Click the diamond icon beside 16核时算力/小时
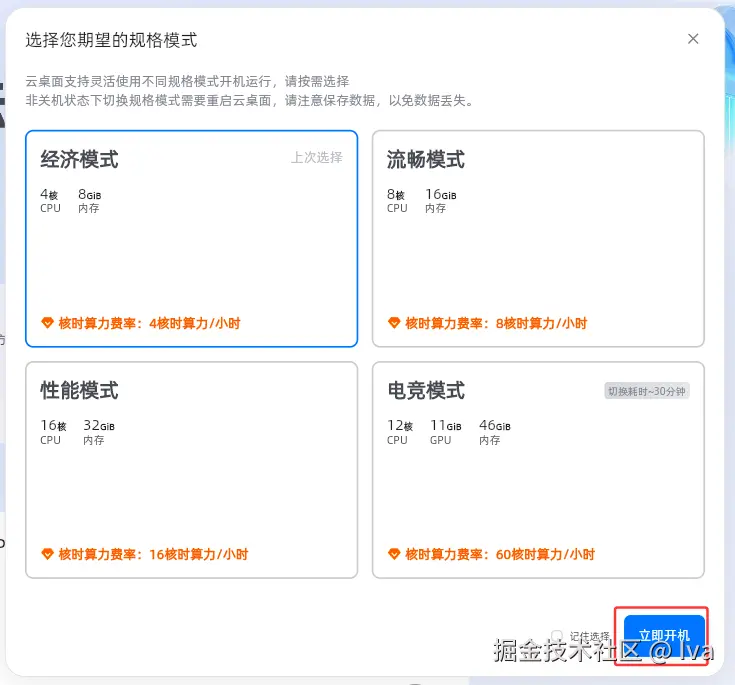 pyautogui.click(x=47, y=554)
